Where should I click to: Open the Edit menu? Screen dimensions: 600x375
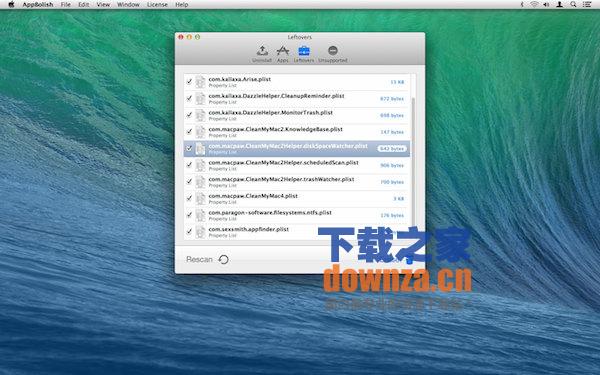click(83, 5)
